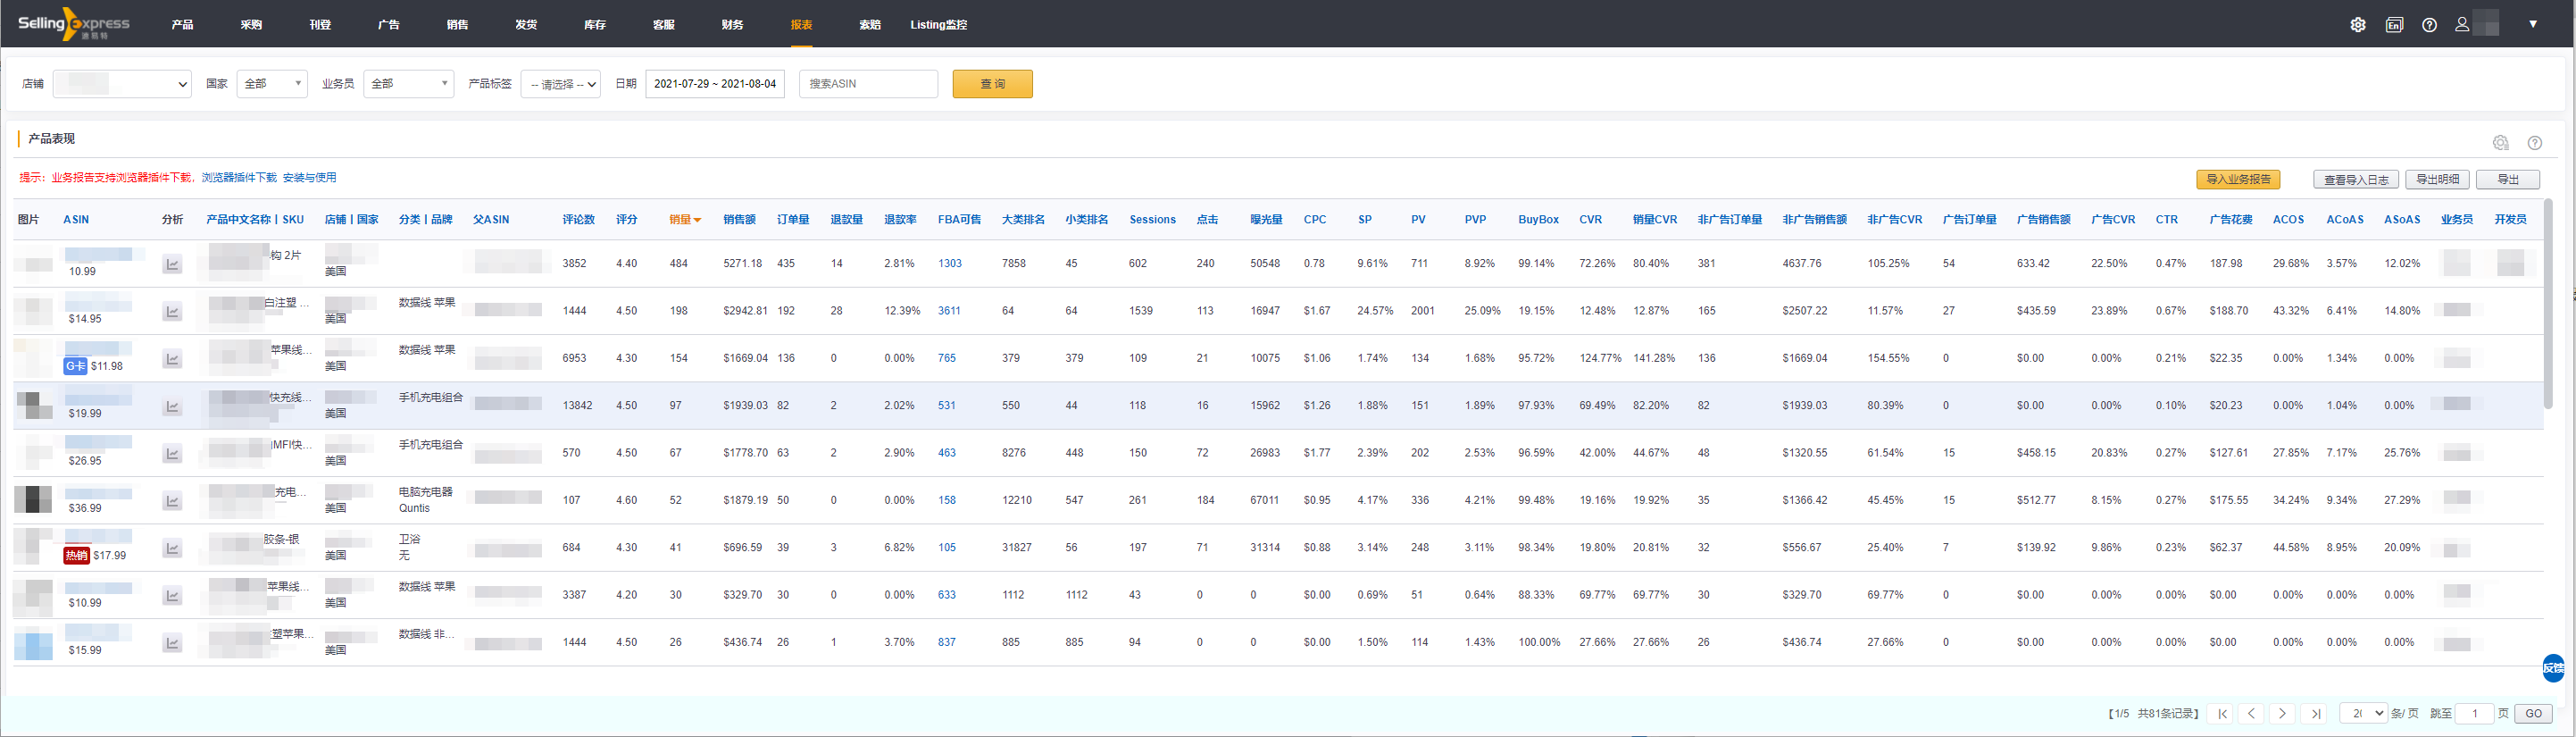This screenshot has height=737, width=2576.
Task: Click the user profile icon
Action: [2461, 25]
